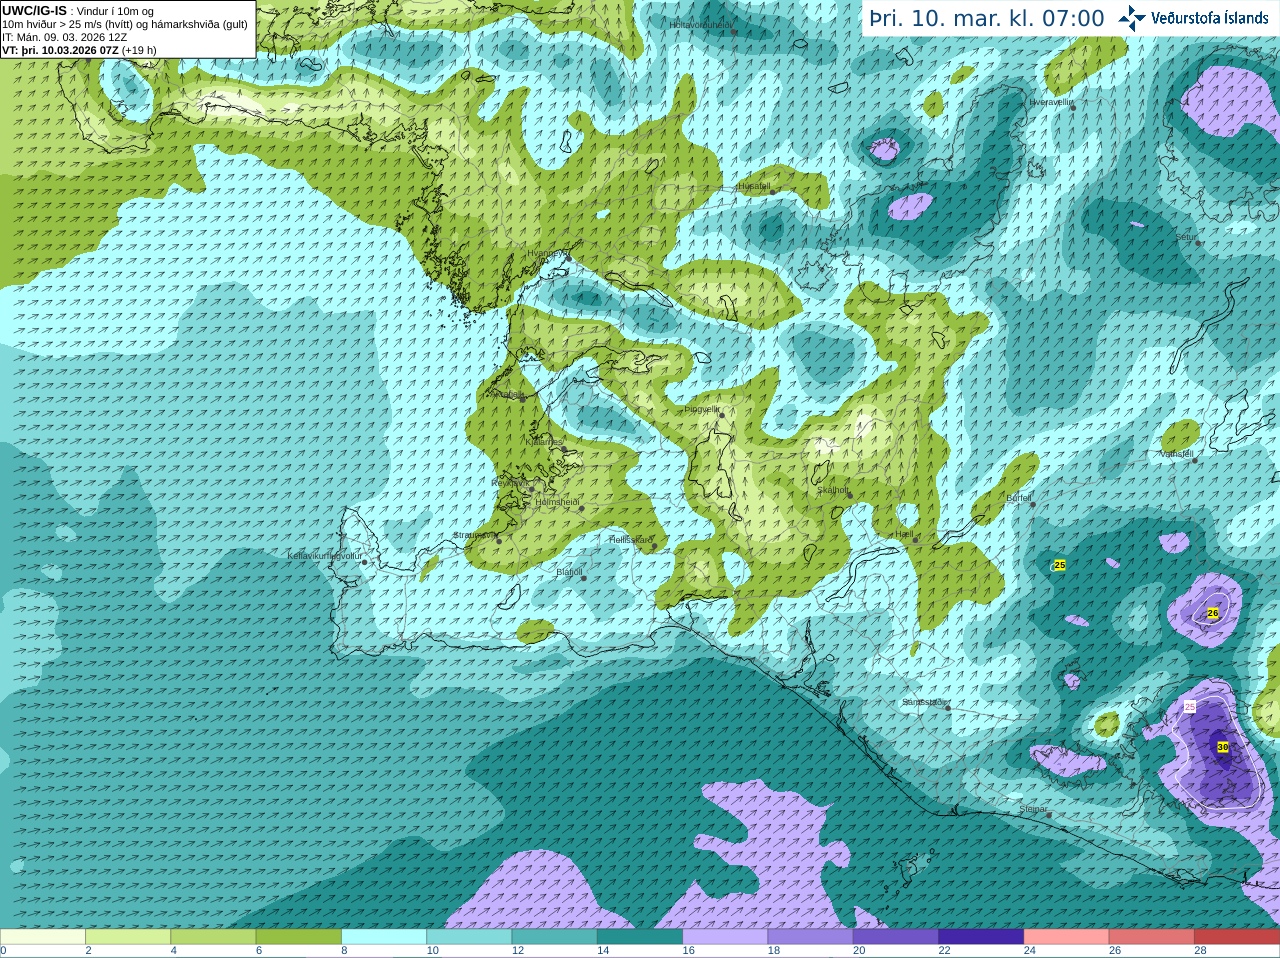Click the Bláfjöll station label

tap(569, 572)
